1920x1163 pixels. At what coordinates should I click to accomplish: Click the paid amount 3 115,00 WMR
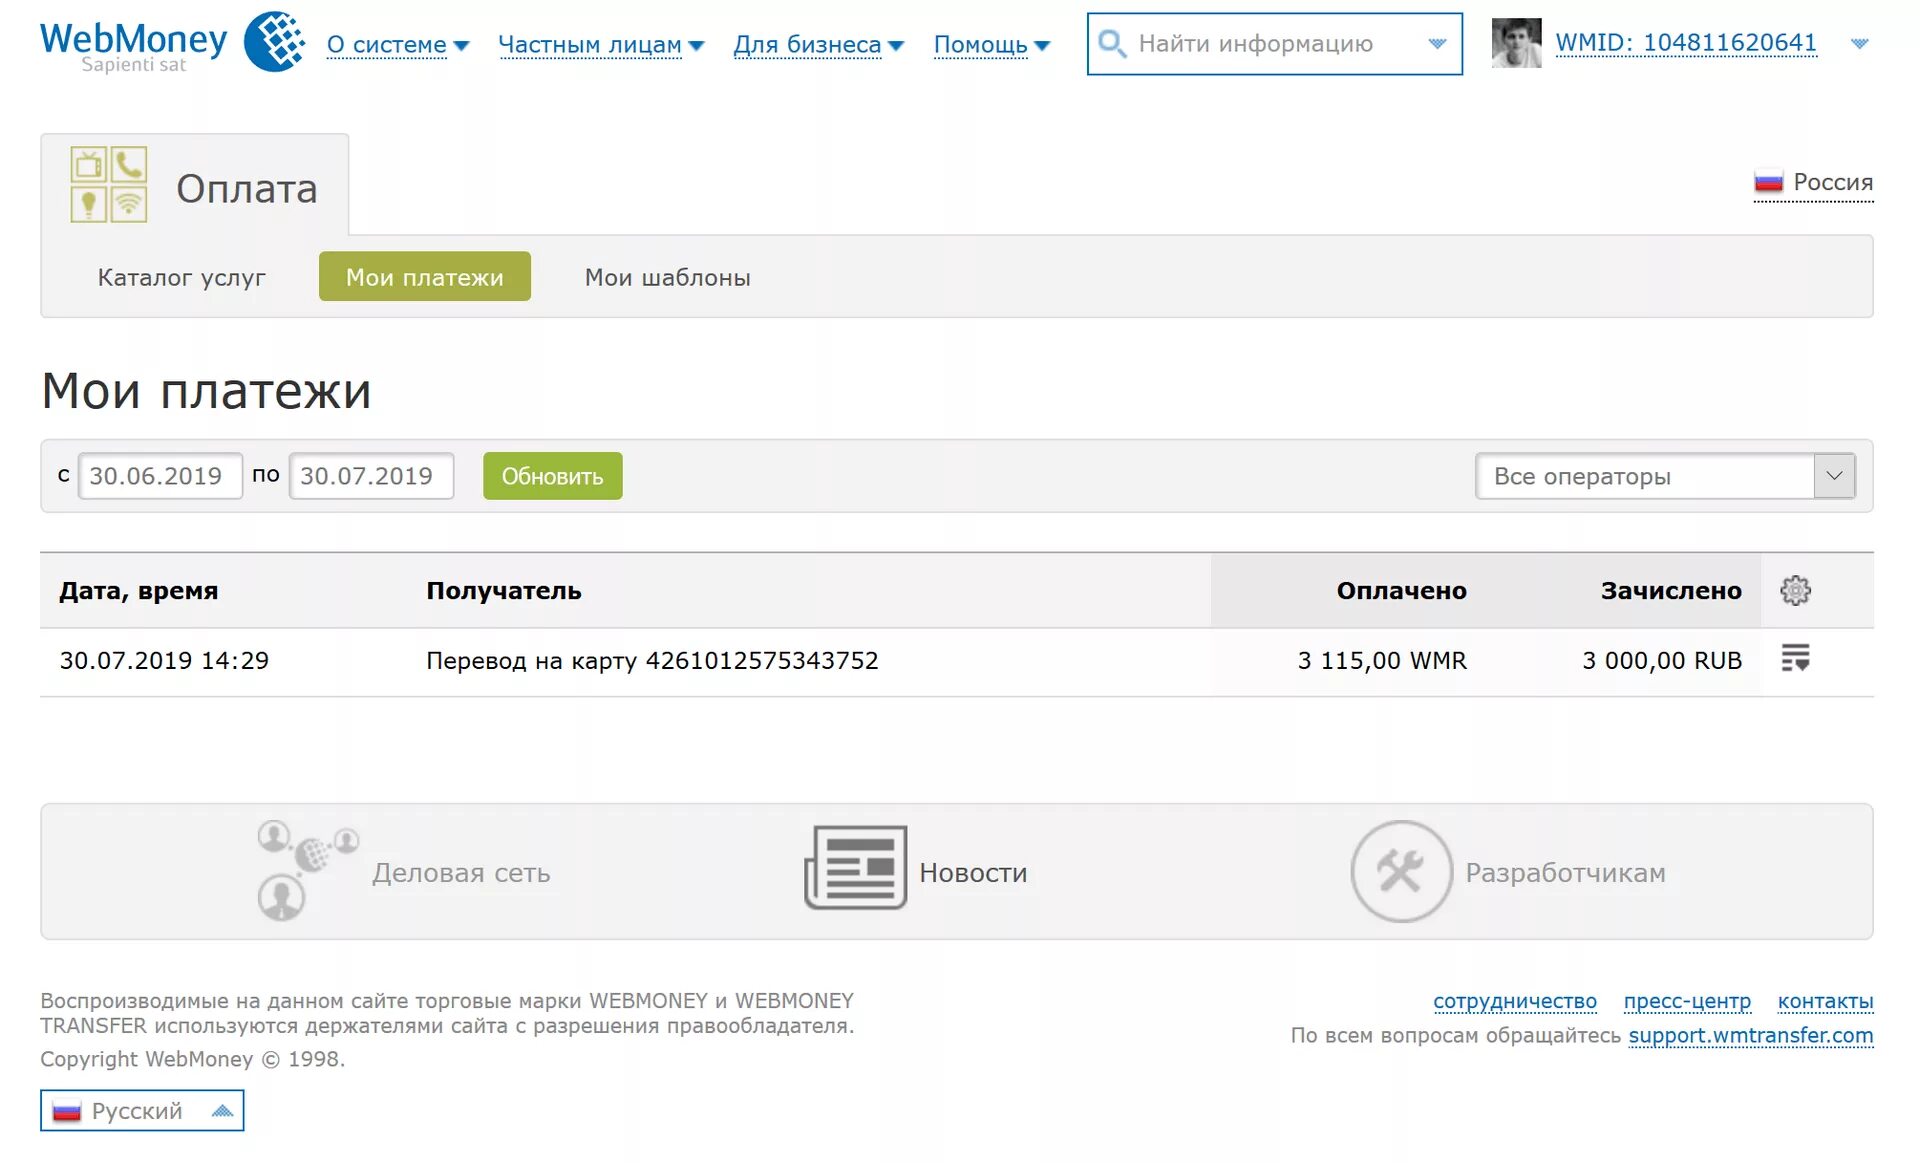pos(1382,661)
